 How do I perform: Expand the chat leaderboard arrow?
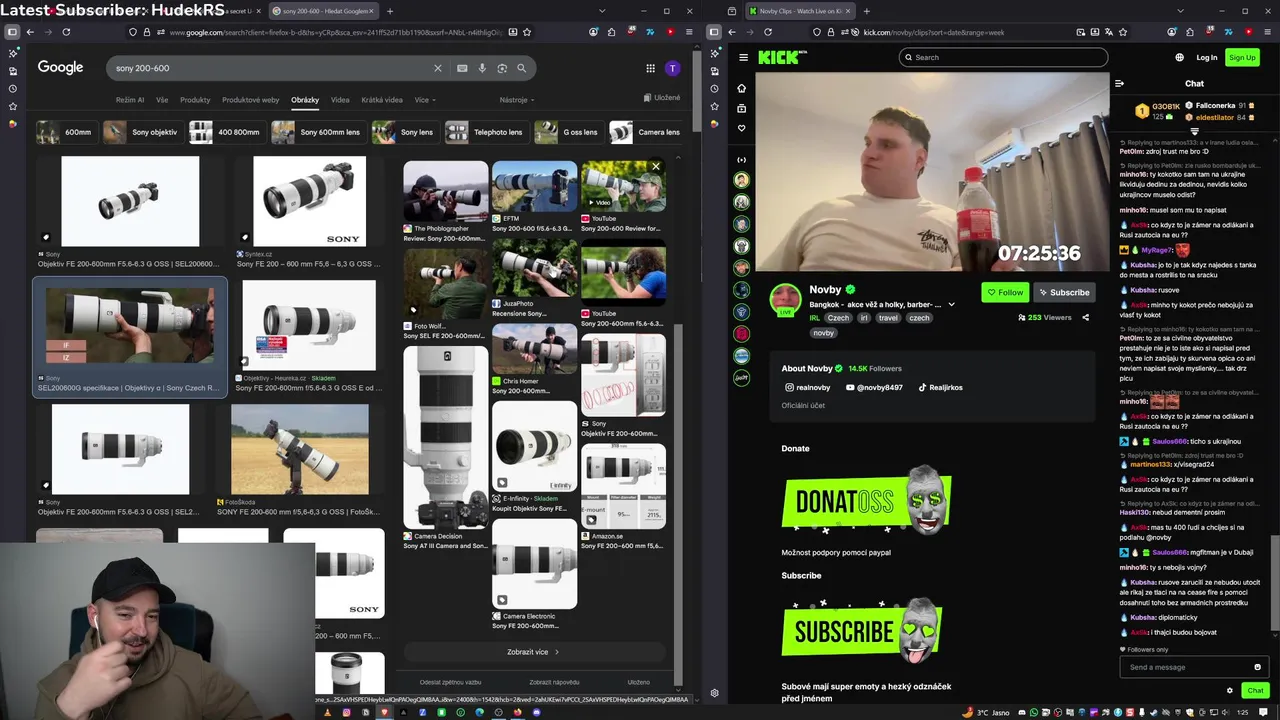tap(1194, 131)
